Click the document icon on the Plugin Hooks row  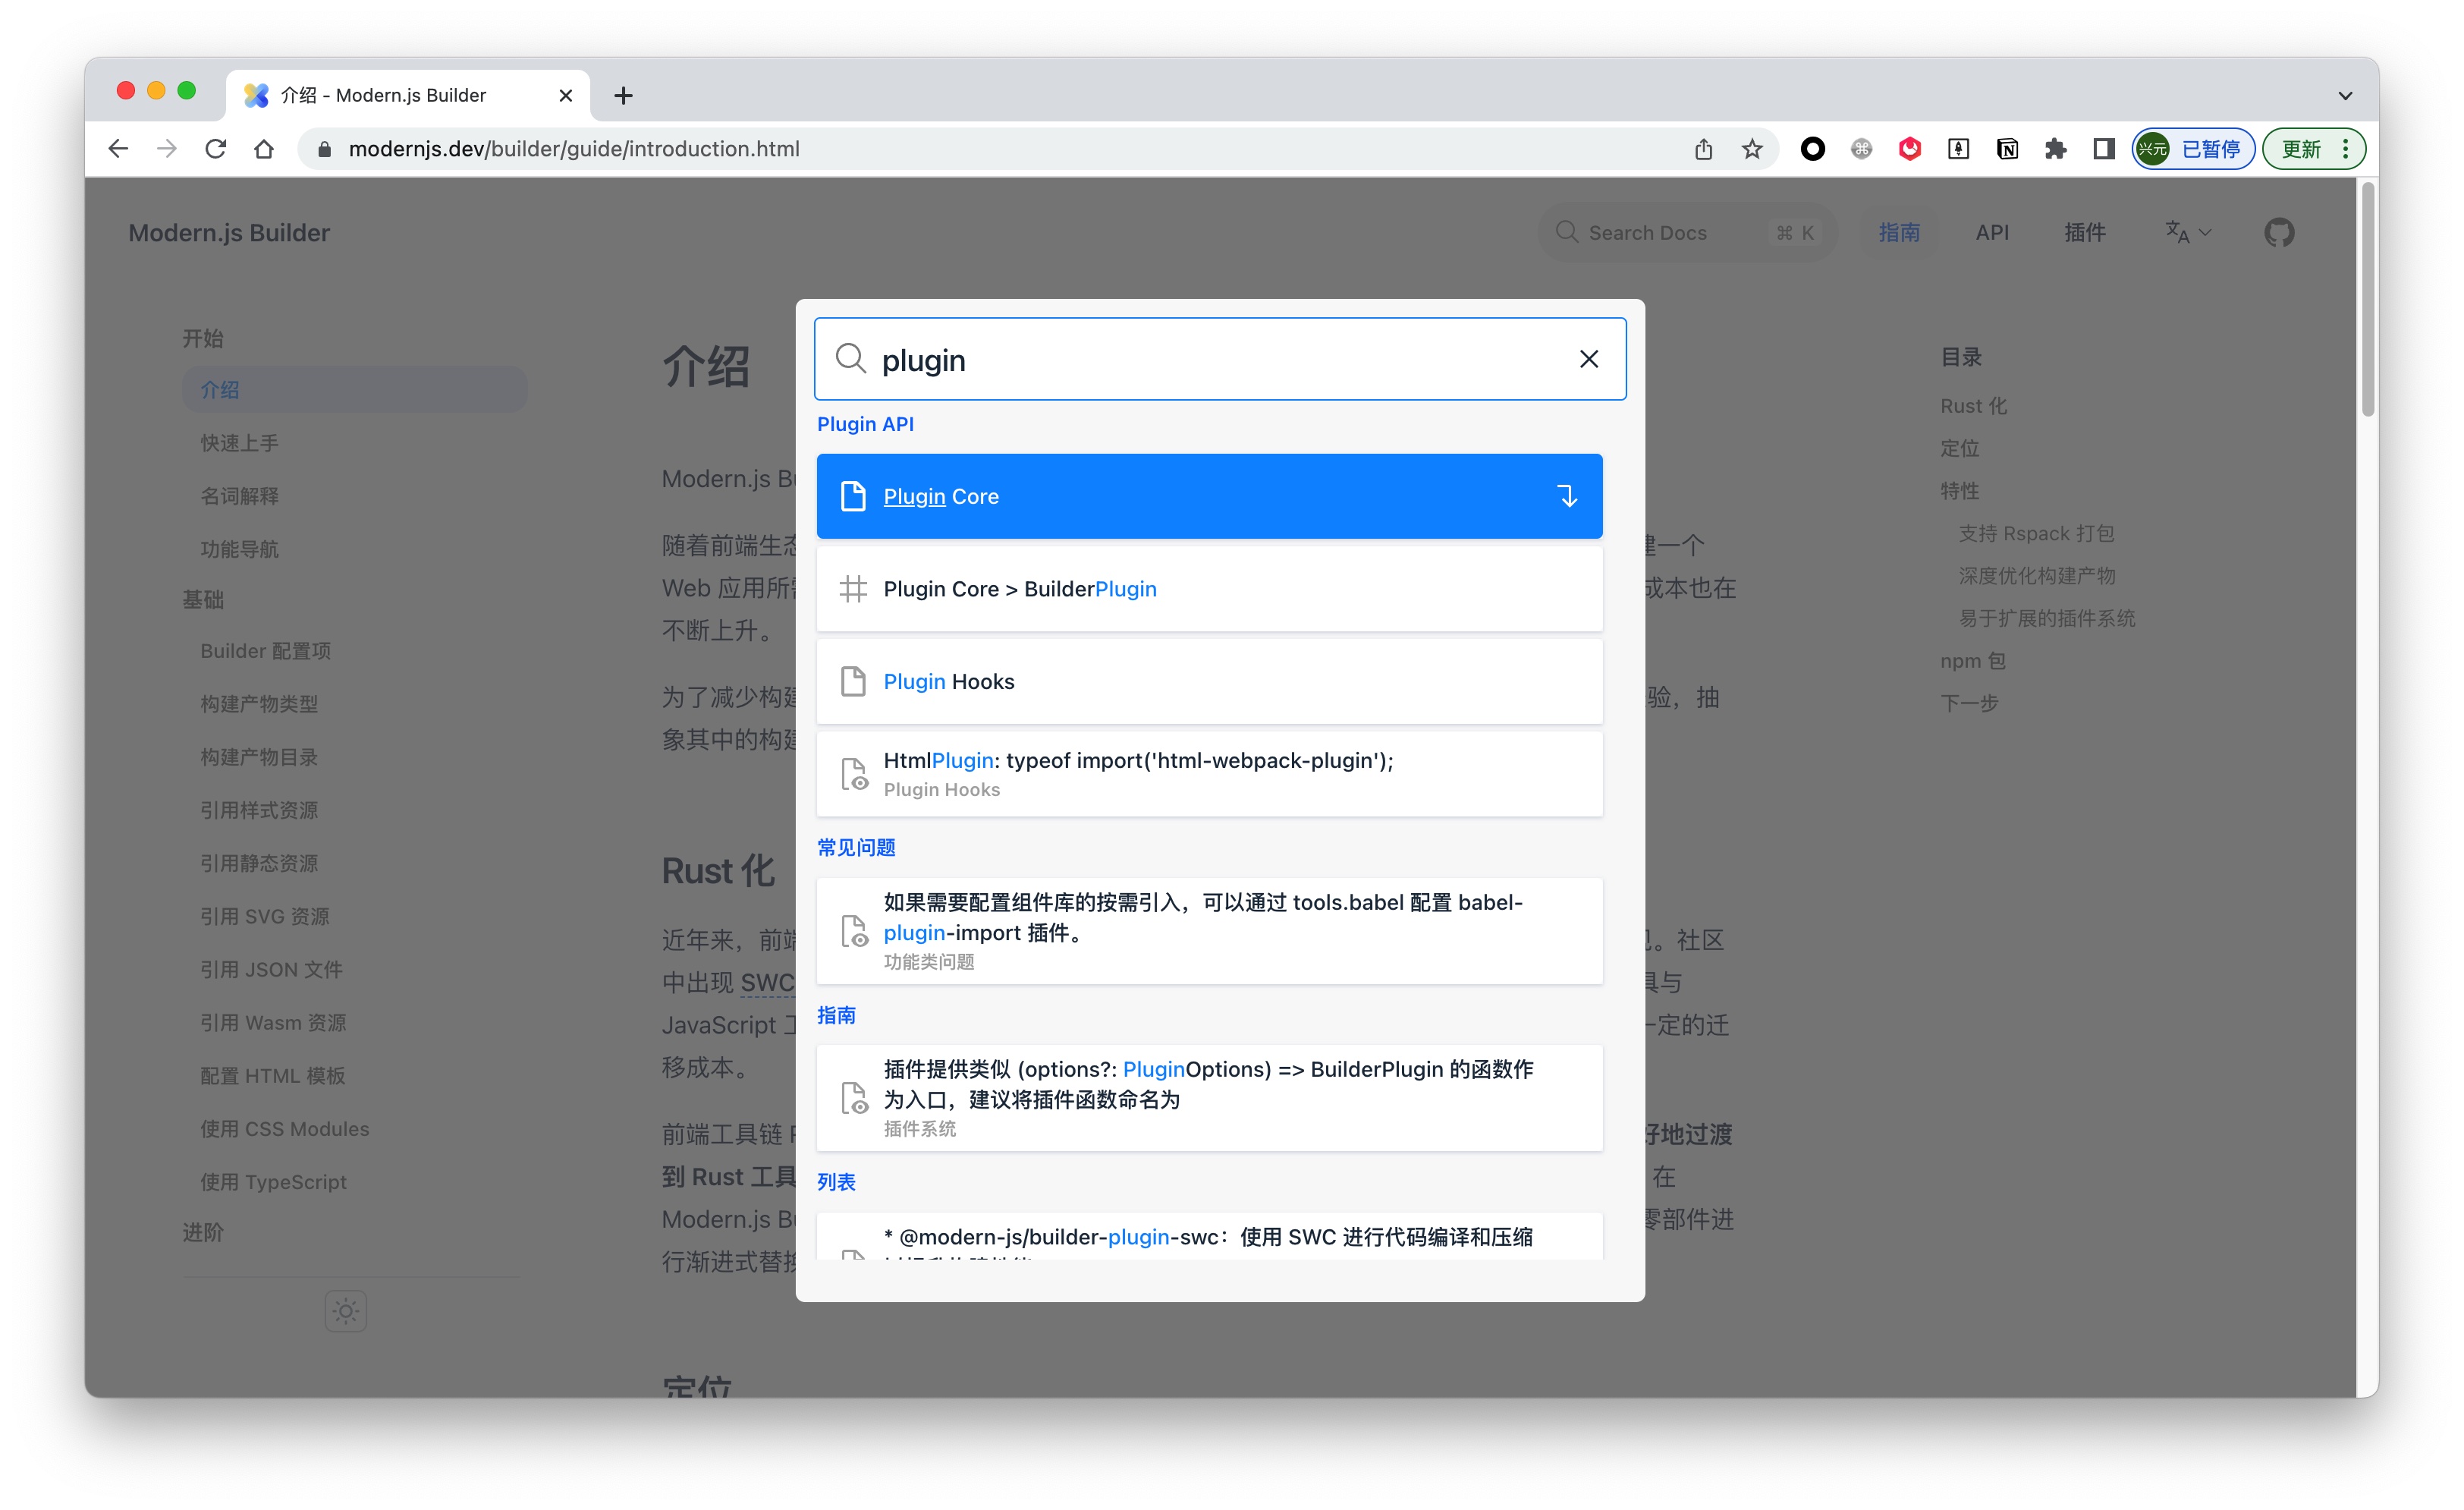point(853,681)
